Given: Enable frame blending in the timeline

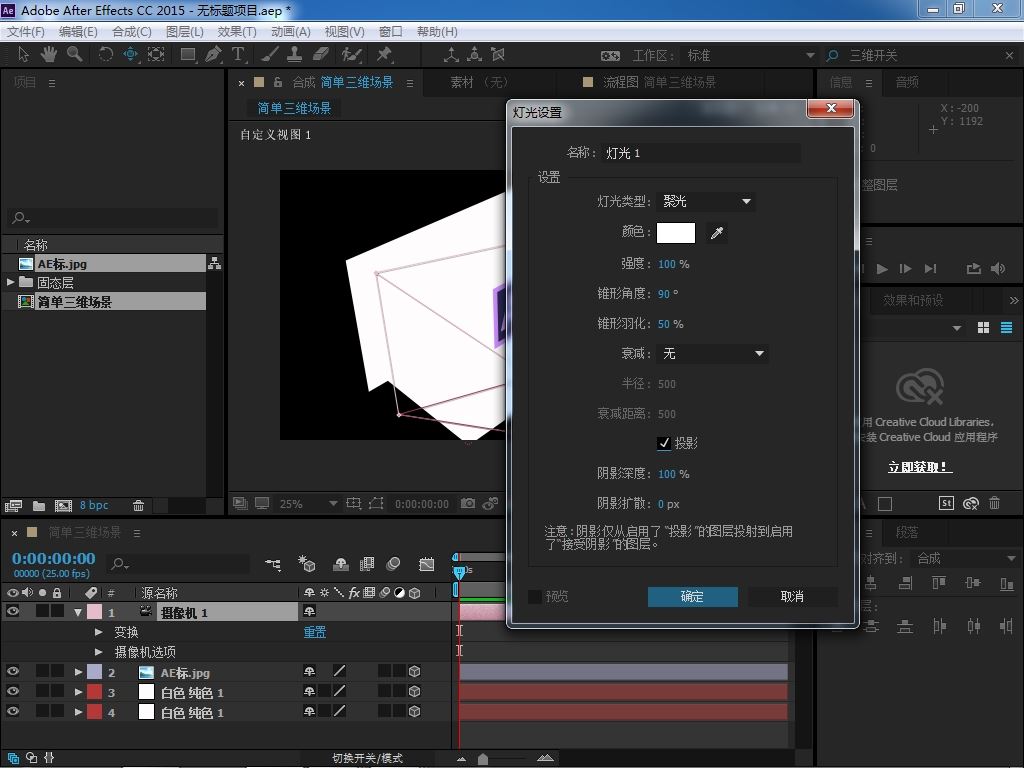Looking at the screenshot, I should click(367, 564).
